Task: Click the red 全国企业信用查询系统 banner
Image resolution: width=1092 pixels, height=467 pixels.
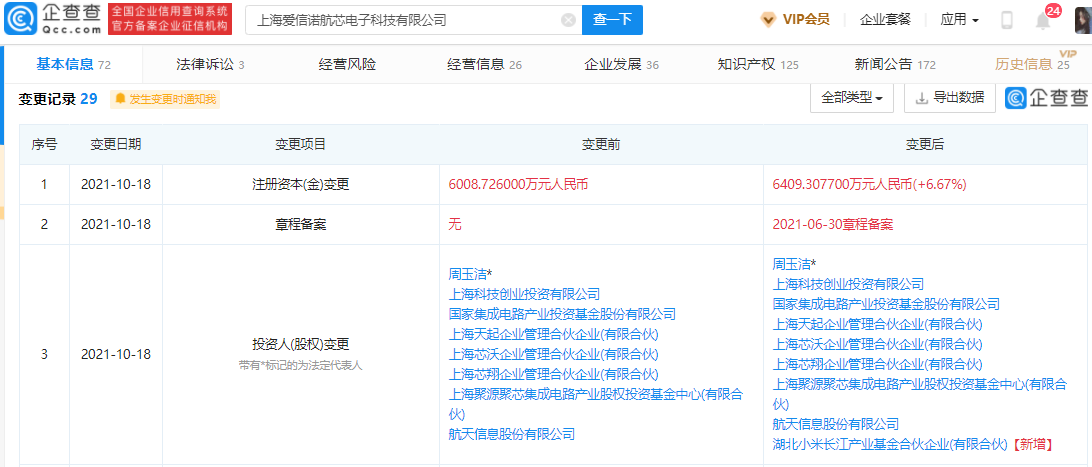Action: pyautogui.click(x=170, y=19)
